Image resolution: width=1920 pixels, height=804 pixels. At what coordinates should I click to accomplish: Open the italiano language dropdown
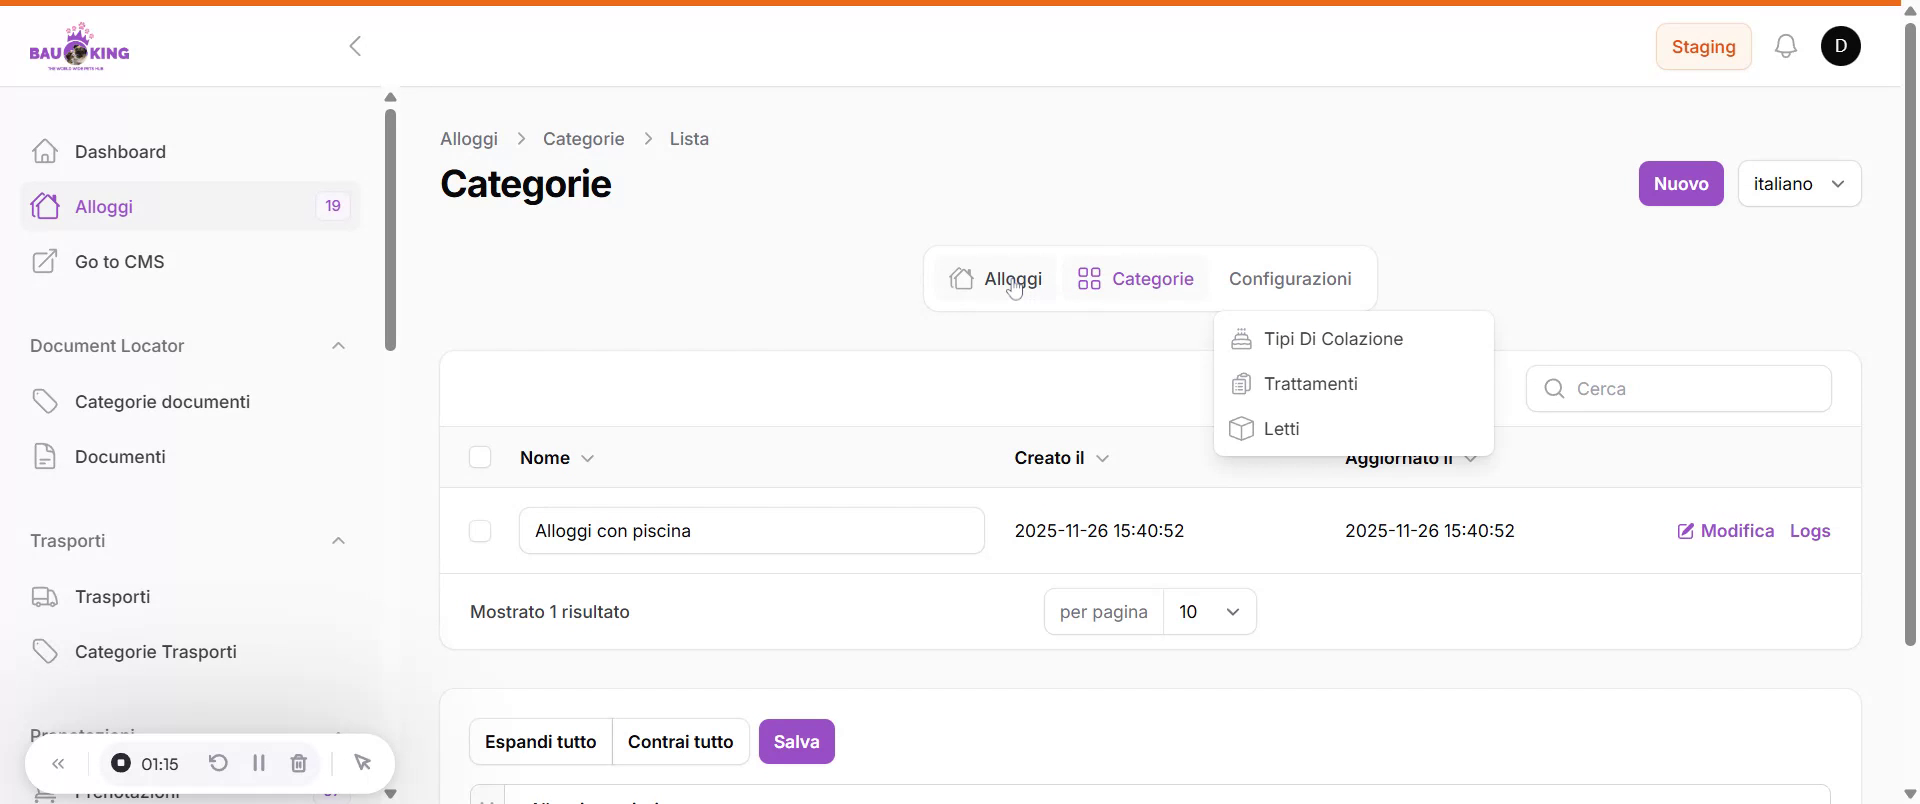coord(1799,184)
